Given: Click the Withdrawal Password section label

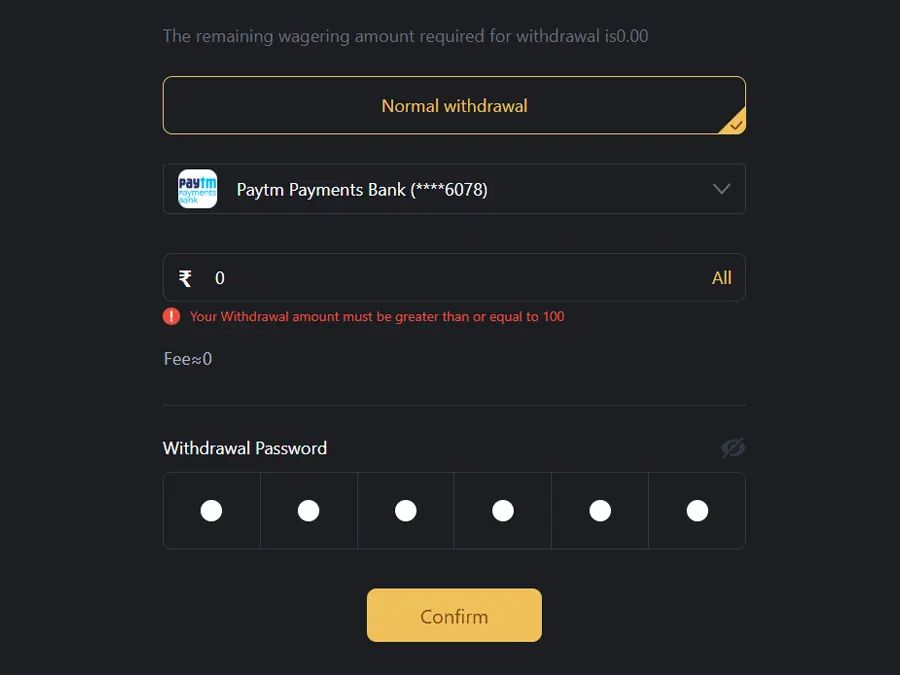Looking at the screenshot, I should [245, 448].
